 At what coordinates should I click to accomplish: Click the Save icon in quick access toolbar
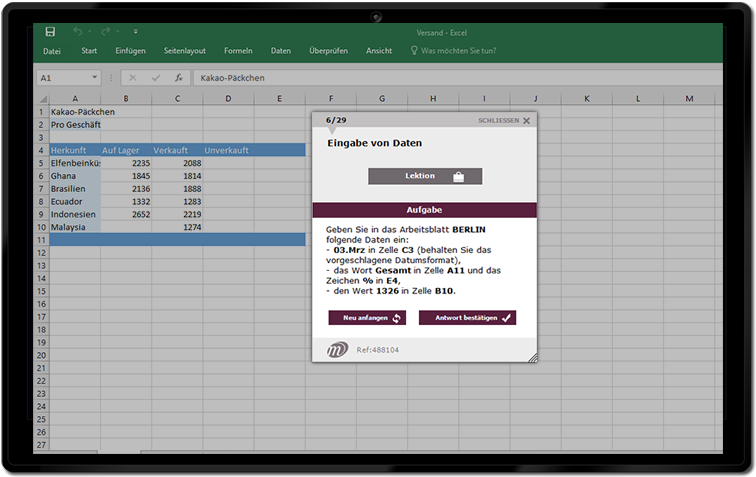point(51,32)
